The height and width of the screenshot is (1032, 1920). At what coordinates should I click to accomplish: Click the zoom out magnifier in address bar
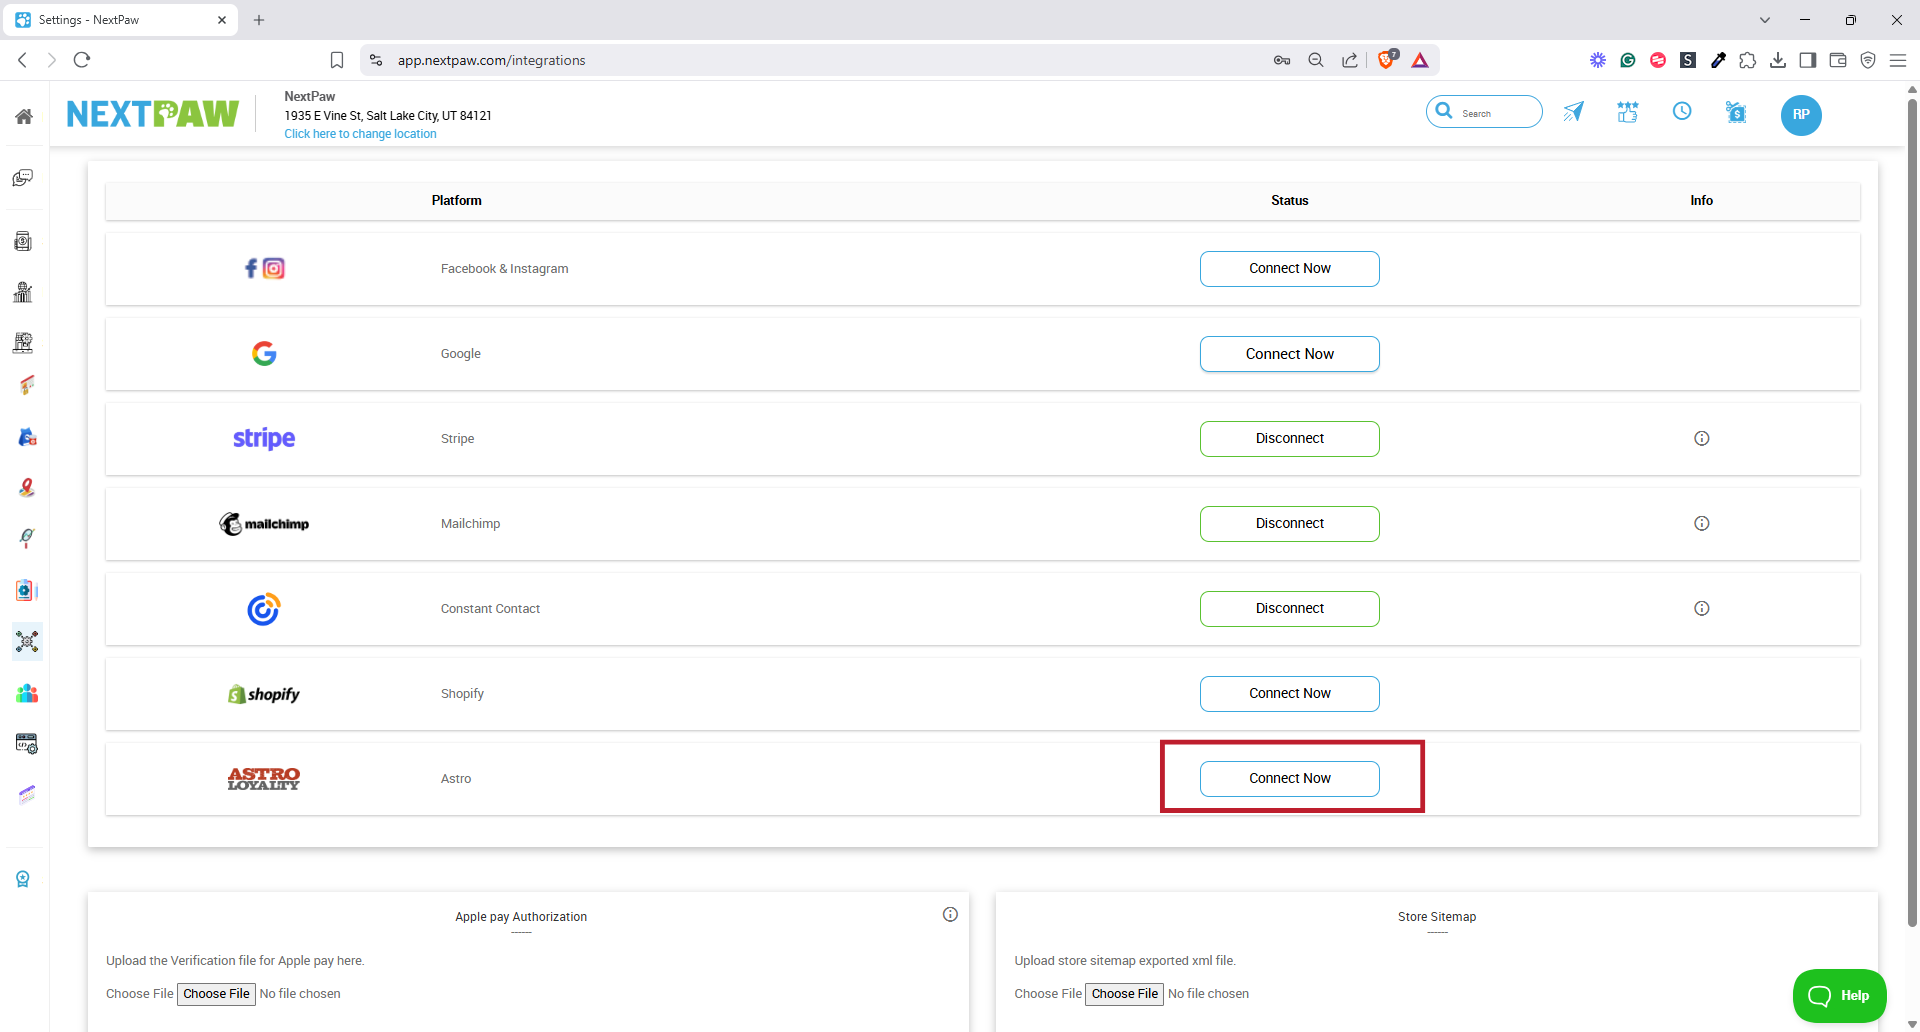[x=1316, y=60]
